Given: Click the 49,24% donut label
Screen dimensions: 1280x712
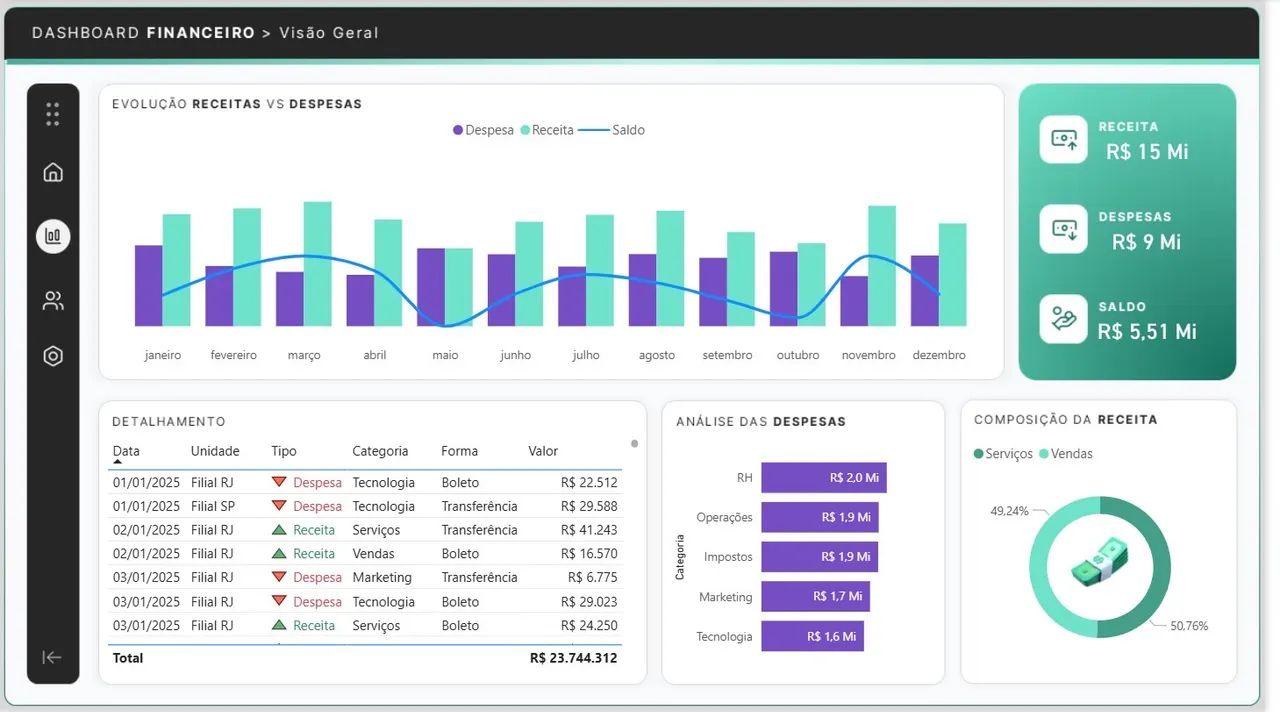Looking at the screenshot, I should click(x=1009, y=510).
